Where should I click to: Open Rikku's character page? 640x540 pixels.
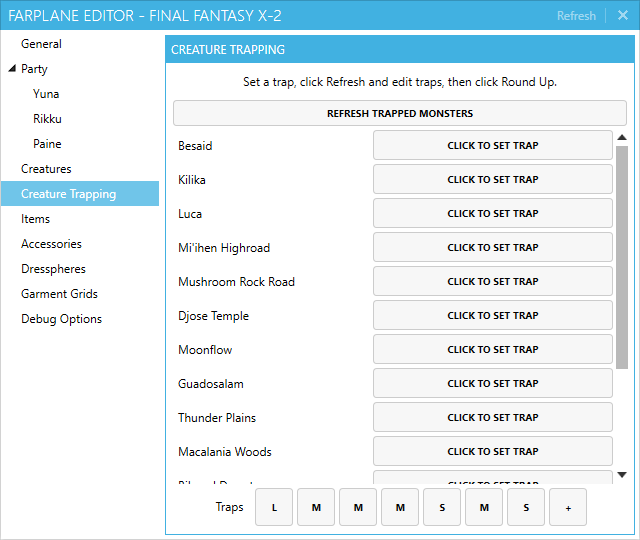tap(47, 119)
